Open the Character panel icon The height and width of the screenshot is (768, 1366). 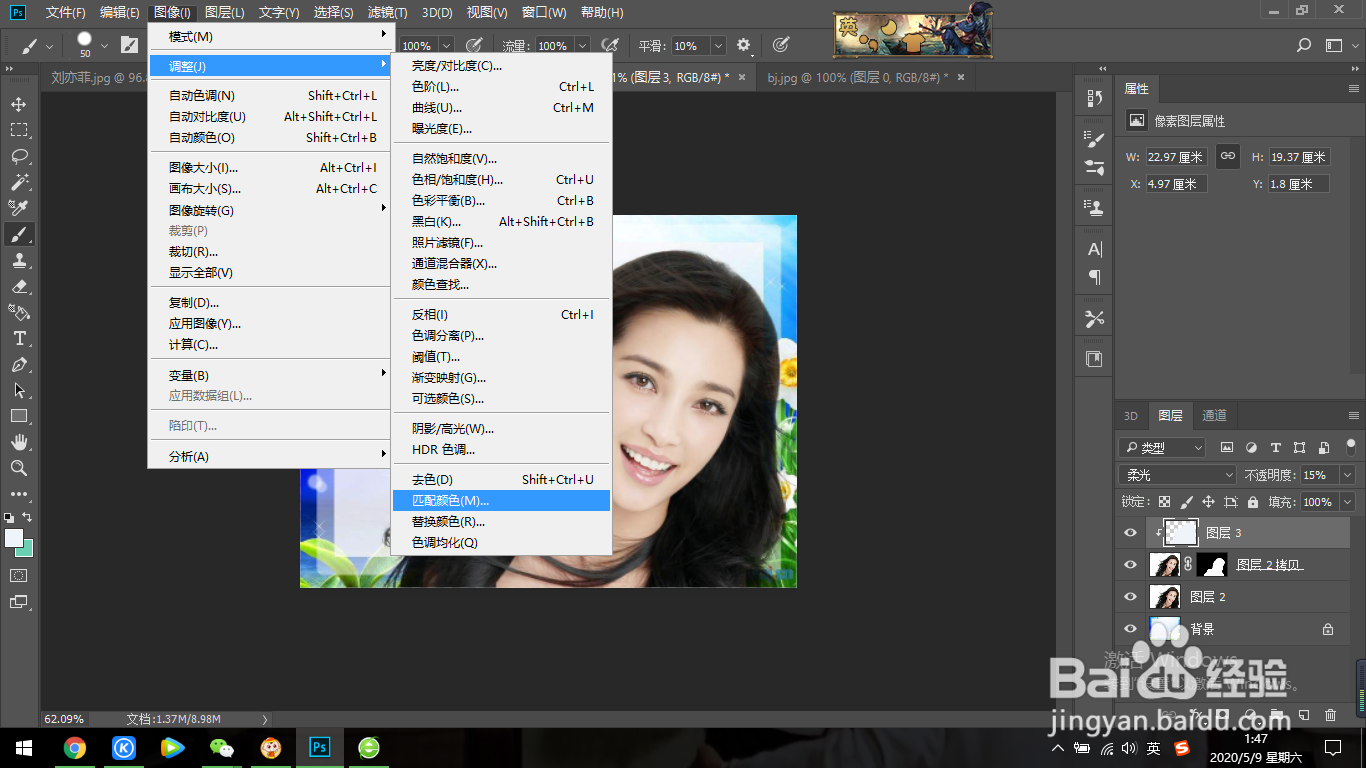pyautogui.click(x=1095, y=249)
